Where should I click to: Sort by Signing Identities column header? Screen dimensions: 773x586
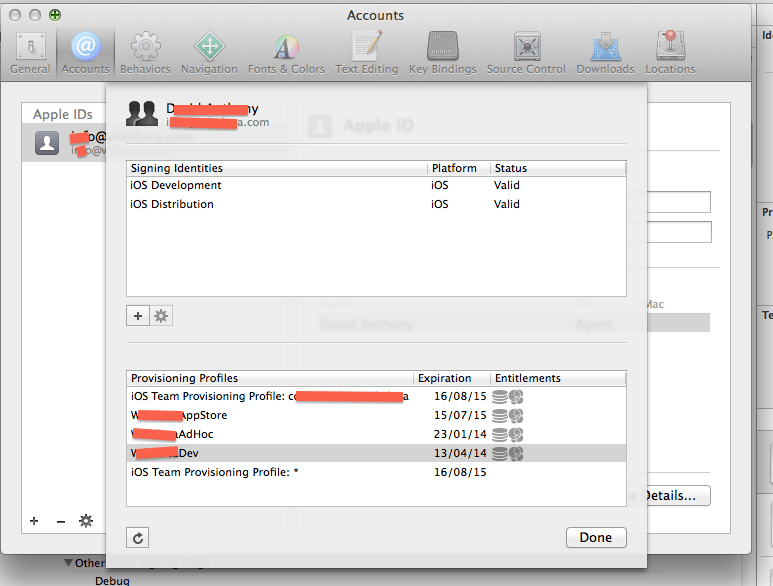[277, 168]
